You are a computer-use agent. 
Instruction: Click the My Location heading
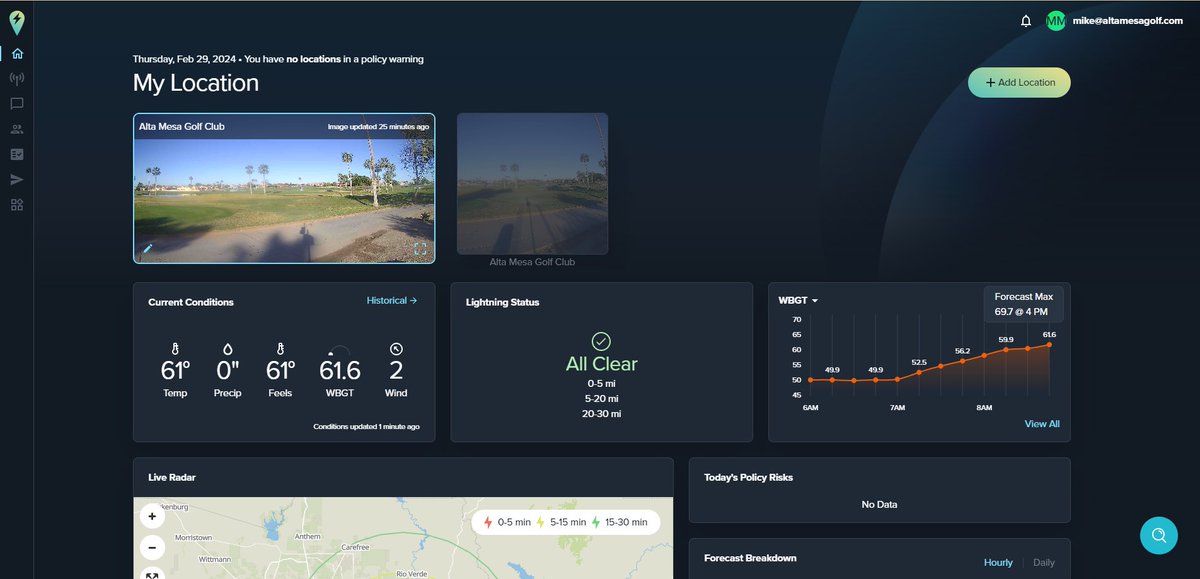(196, 83)
